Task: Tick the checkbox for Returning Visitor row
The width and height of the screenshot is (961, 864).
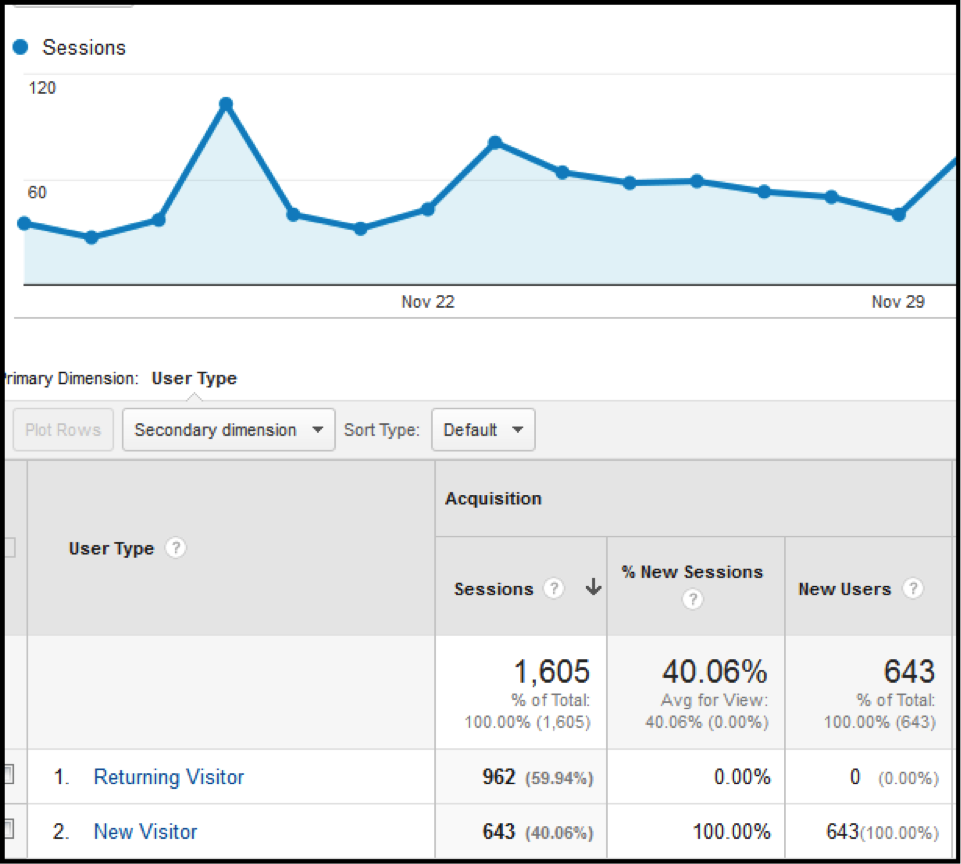Action: pyautogui.click(x=9, y=775)
